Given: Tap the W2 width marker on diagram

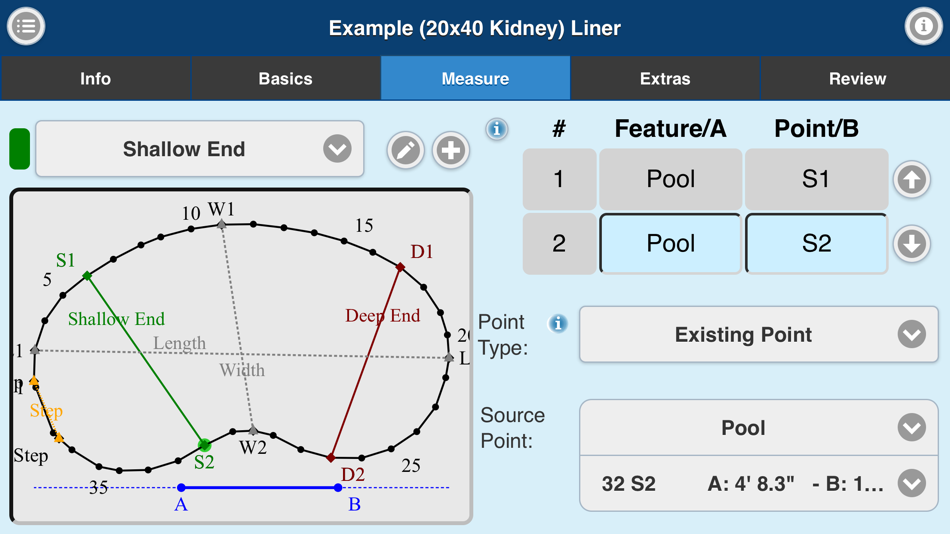Looking at the screenshot, I should 253,431.
